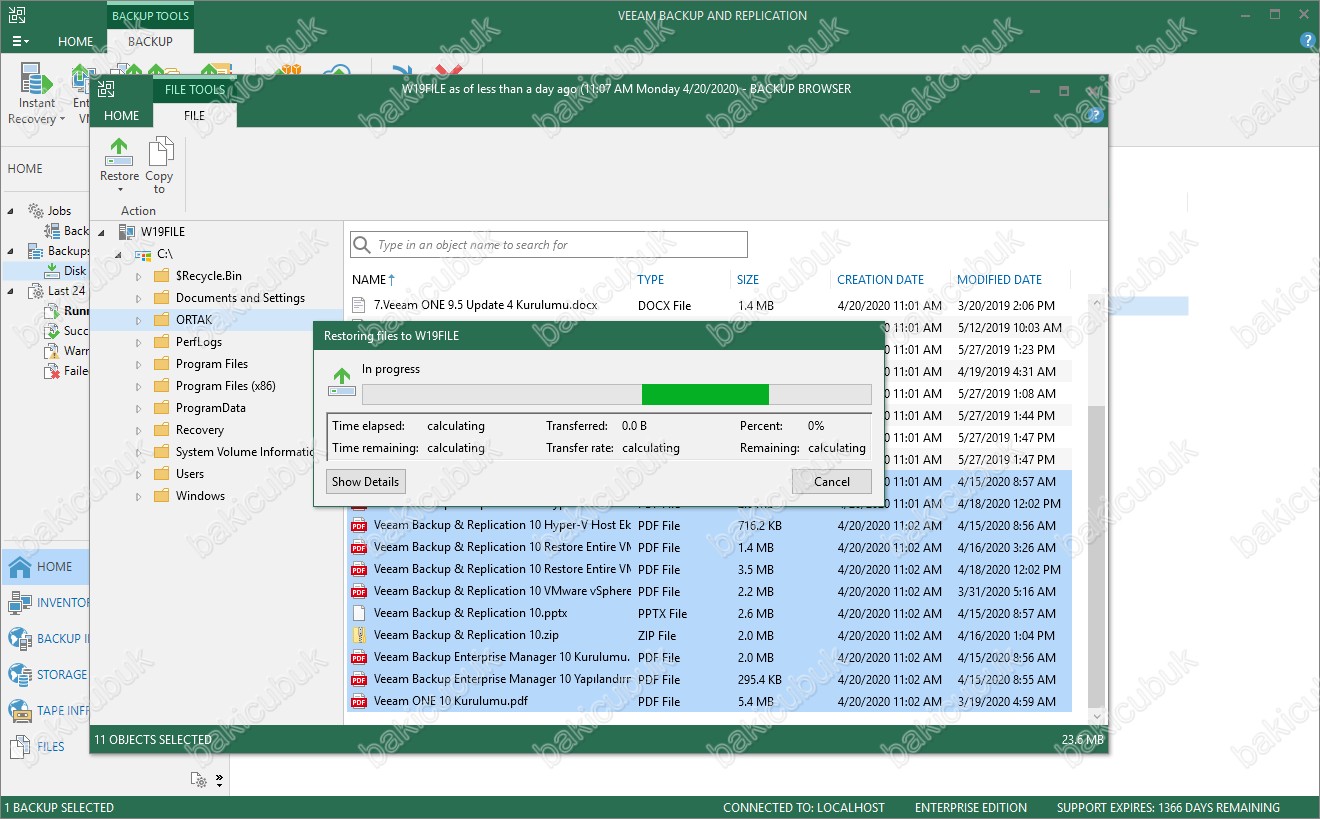The width and height of the screenshot is (1320, 819).
Task: Select the 2.6 MB size cell
Action: (755, 614)
